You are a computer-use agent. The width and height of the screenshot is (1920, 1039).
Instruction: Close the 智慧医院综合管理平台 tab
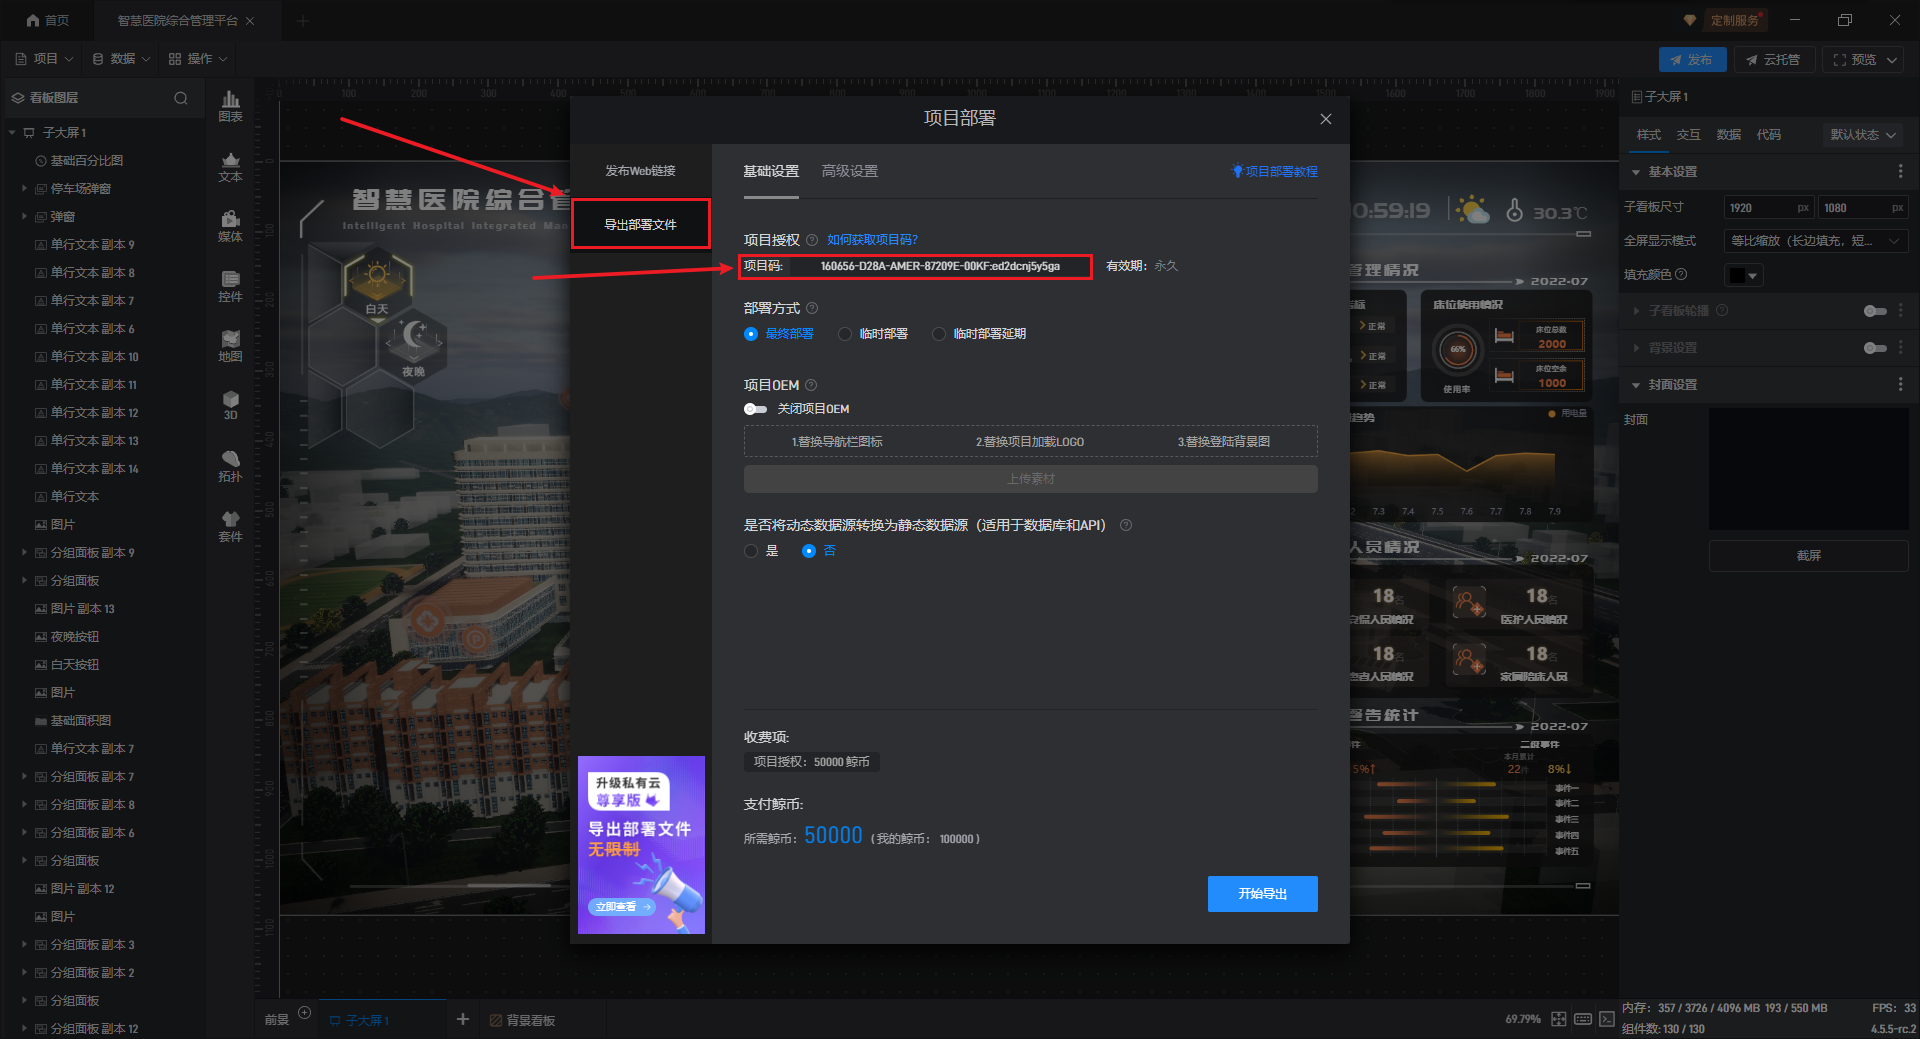point(250,21)
